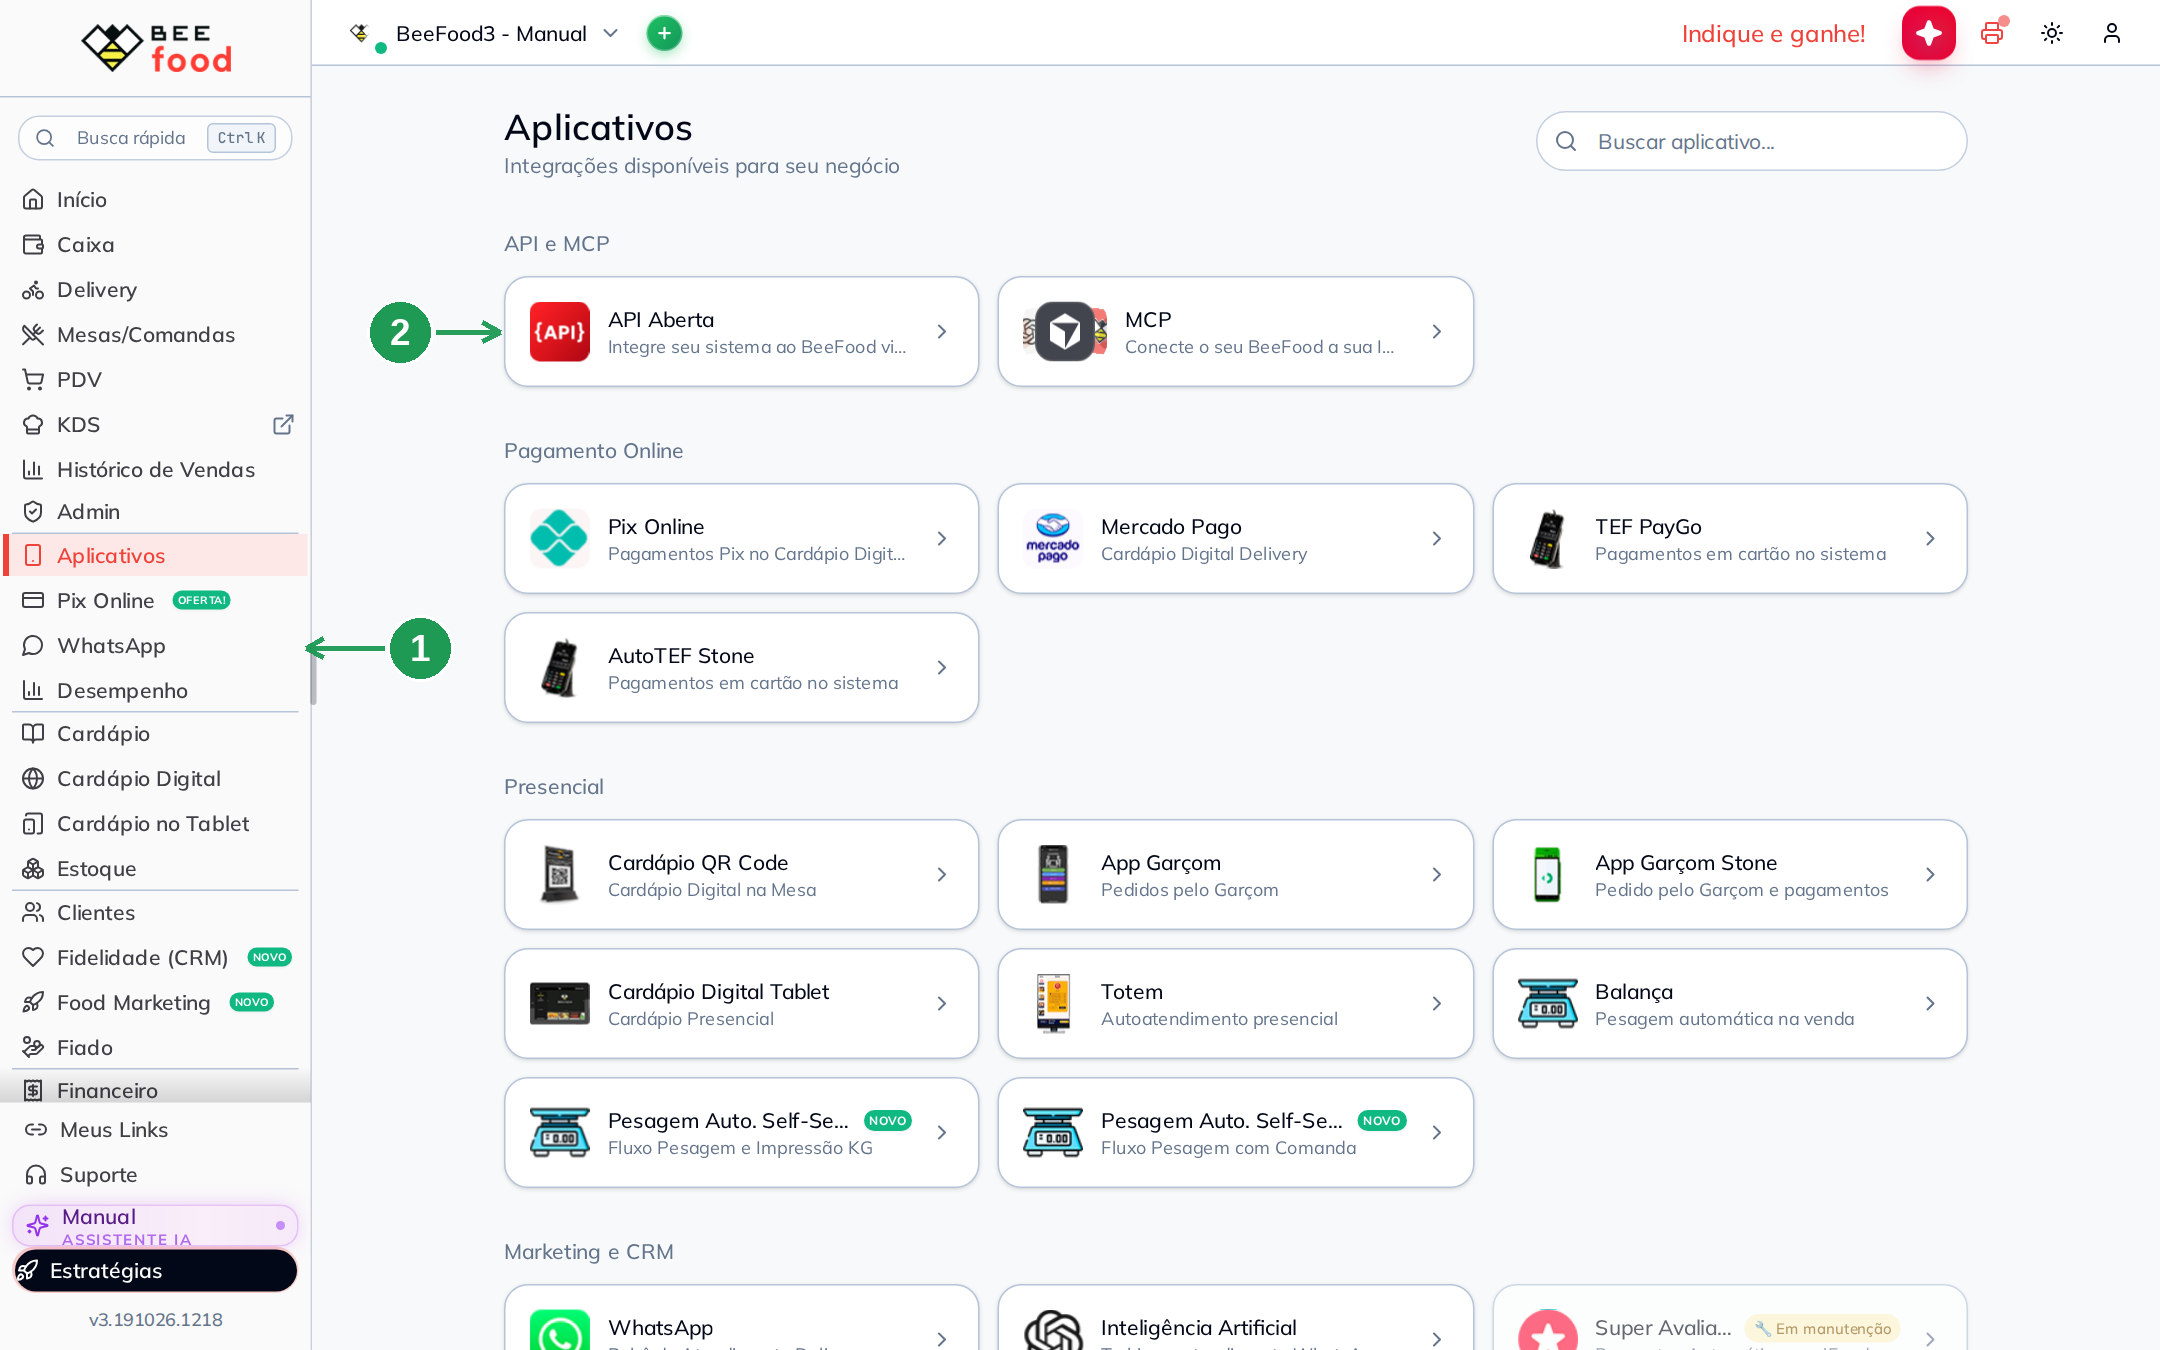The width and height of the screenshot is (2160, 1350).
Task: Open Suporte link in sidebar
Action: point(155,1175)
